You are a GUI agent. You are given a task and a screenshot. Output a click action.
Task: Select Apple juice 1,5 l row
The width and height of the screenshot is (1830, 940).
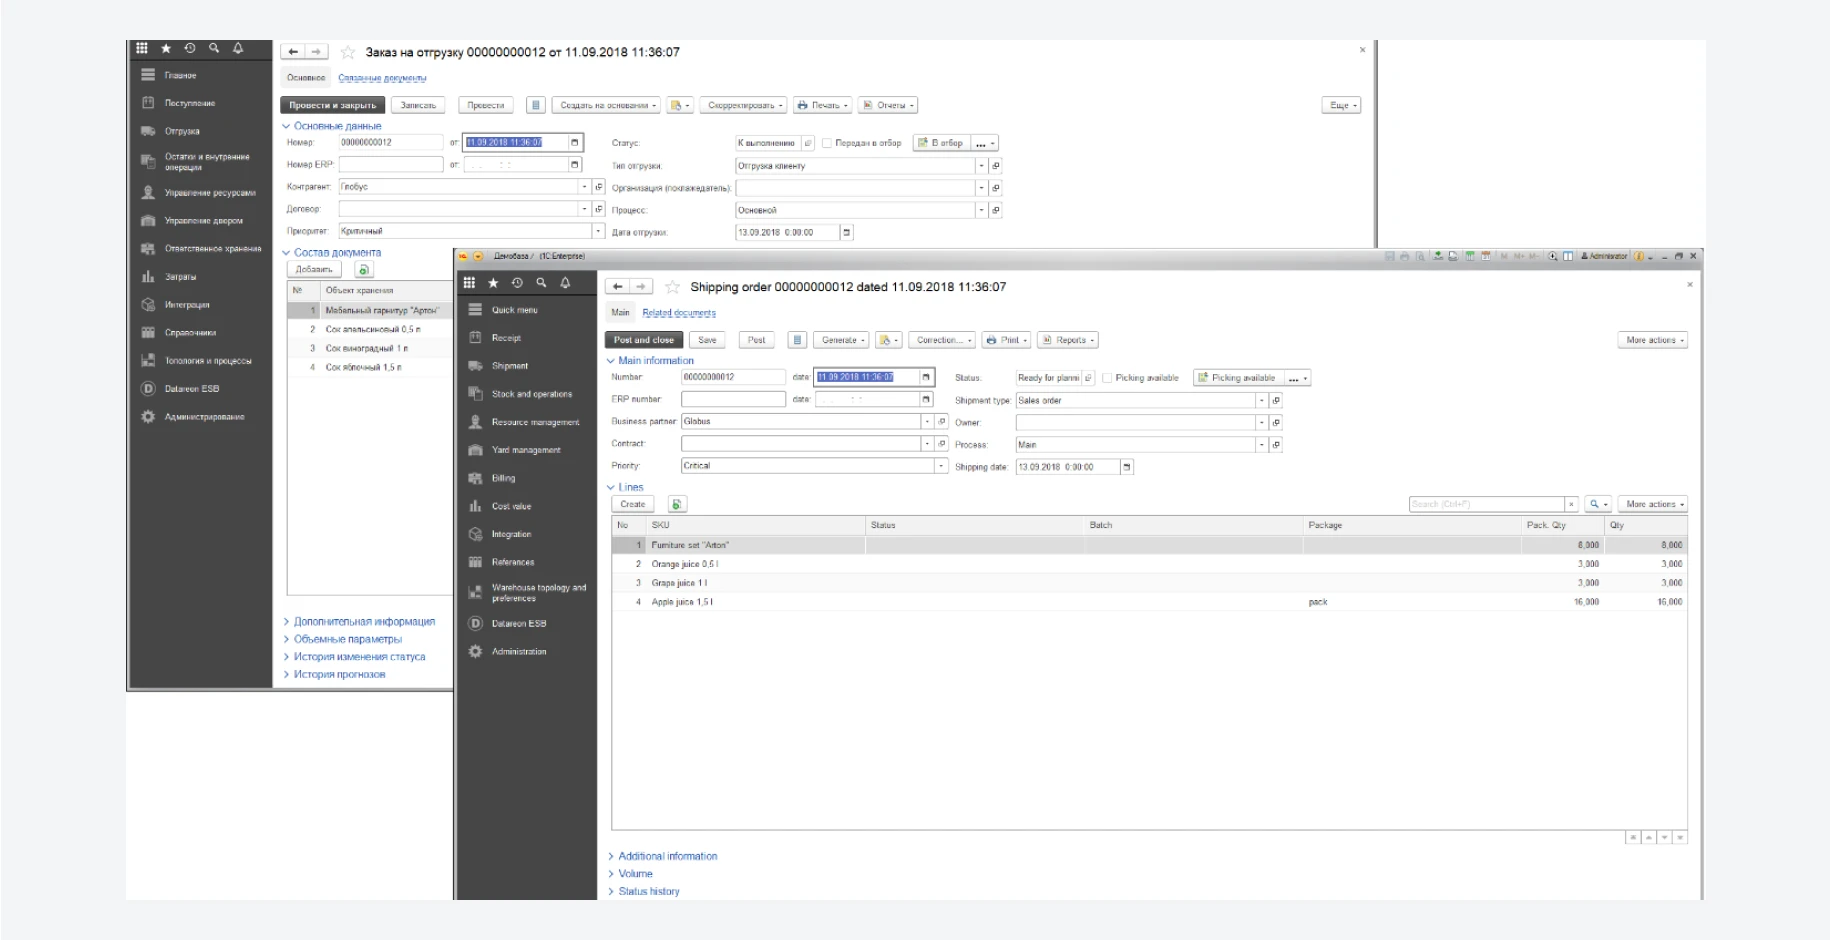[1149, 602]
